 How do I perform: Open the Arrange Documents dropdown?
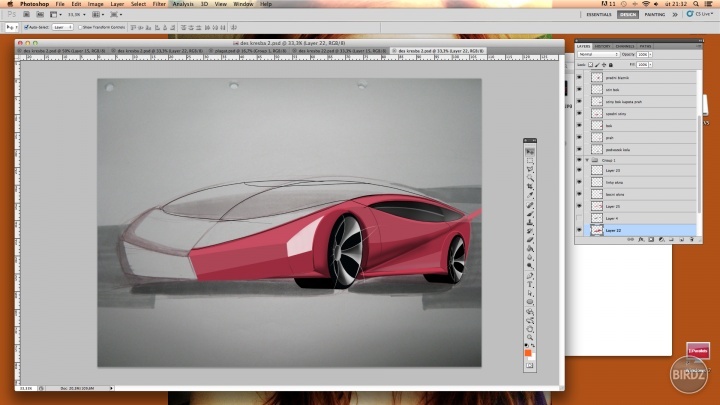[97, 15]
